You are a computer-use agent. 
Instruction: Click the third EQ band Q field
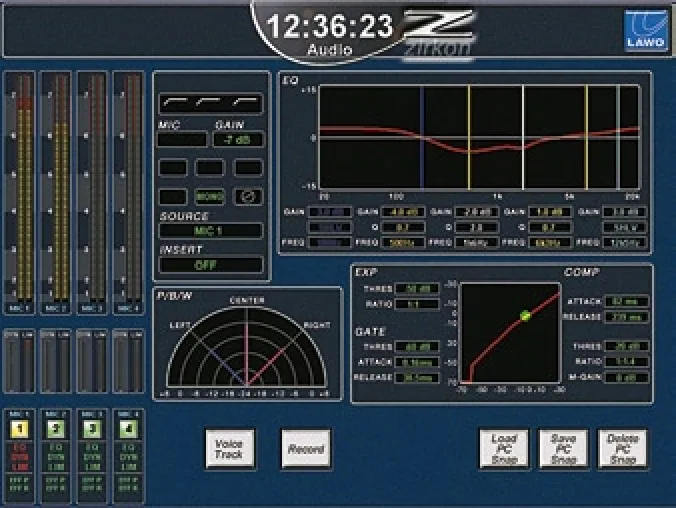coord(476,227)
